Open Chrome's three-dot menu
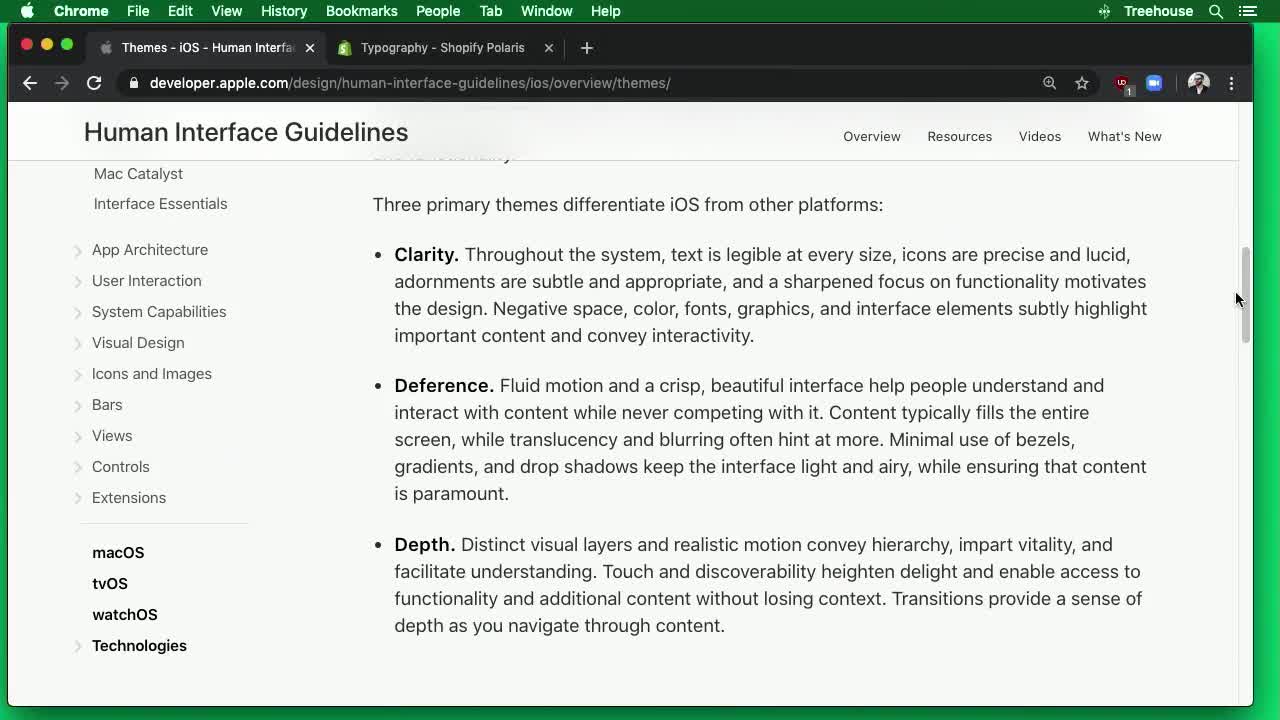This screenshot has width=1280, height=720. [1231, 83]
